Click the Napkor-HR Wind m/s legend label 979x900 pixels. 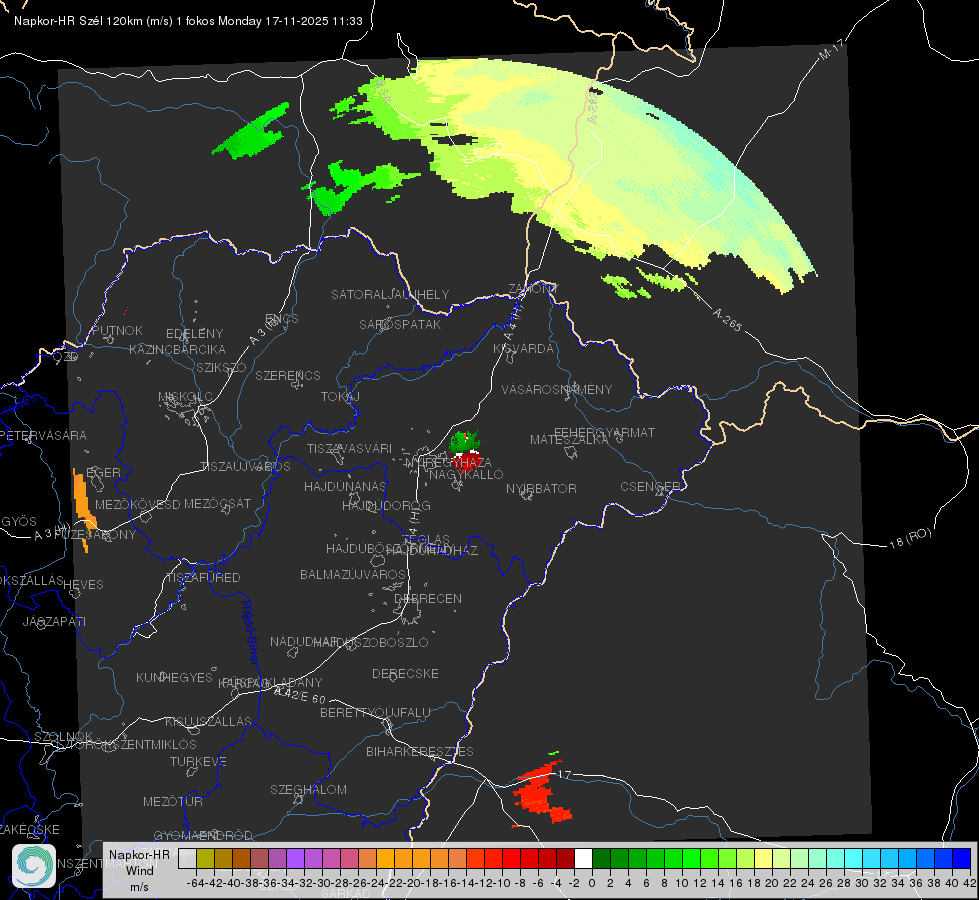coord(139,870)
